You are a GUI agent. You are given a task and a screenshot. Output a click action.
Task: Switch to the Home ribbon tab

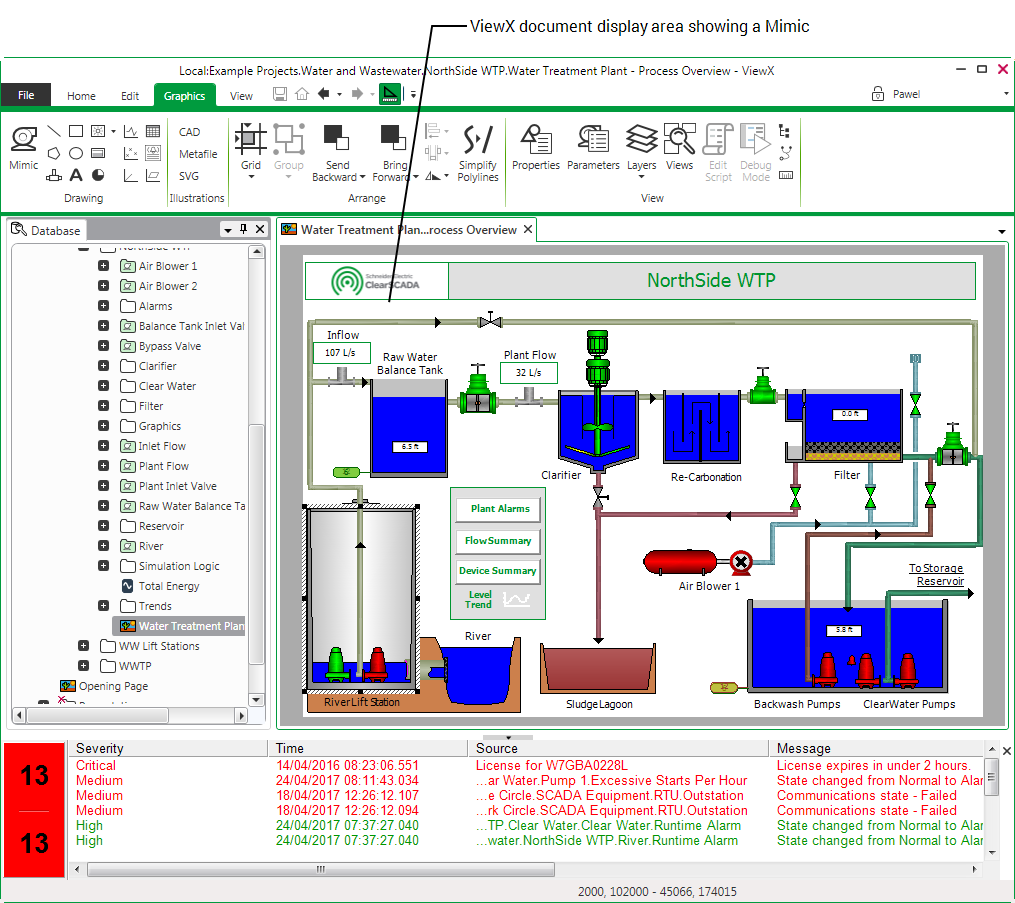point(81,96)
